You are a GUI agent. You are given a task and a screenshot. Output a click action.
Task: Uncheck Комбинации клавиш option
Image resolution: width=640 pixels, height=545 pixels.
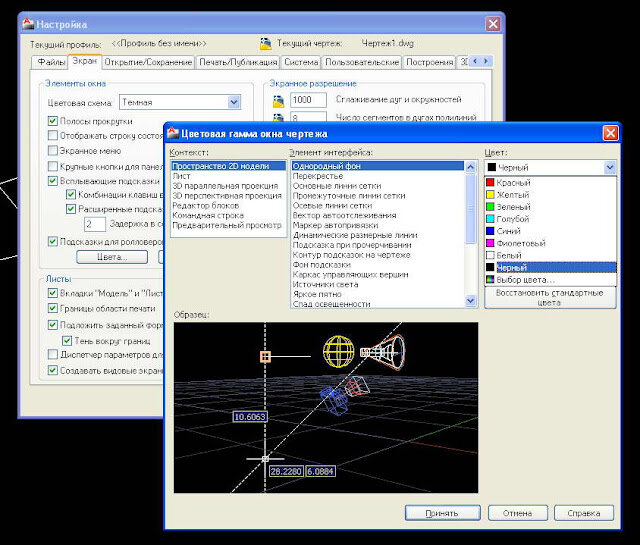pyautogui.click(x=71, y=195)
